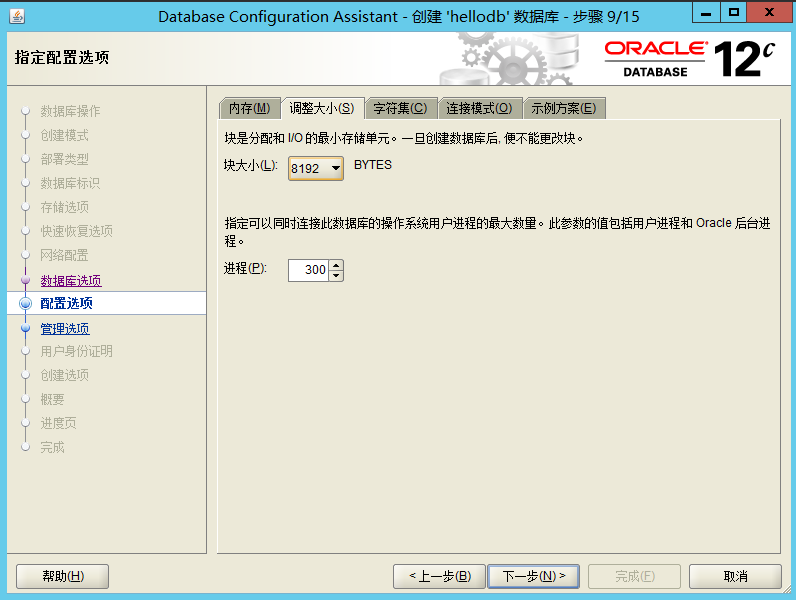Maximize the Database Configuration Assistant window
The width and height of the screenshot is (796, 600).
tap(734, 13)
